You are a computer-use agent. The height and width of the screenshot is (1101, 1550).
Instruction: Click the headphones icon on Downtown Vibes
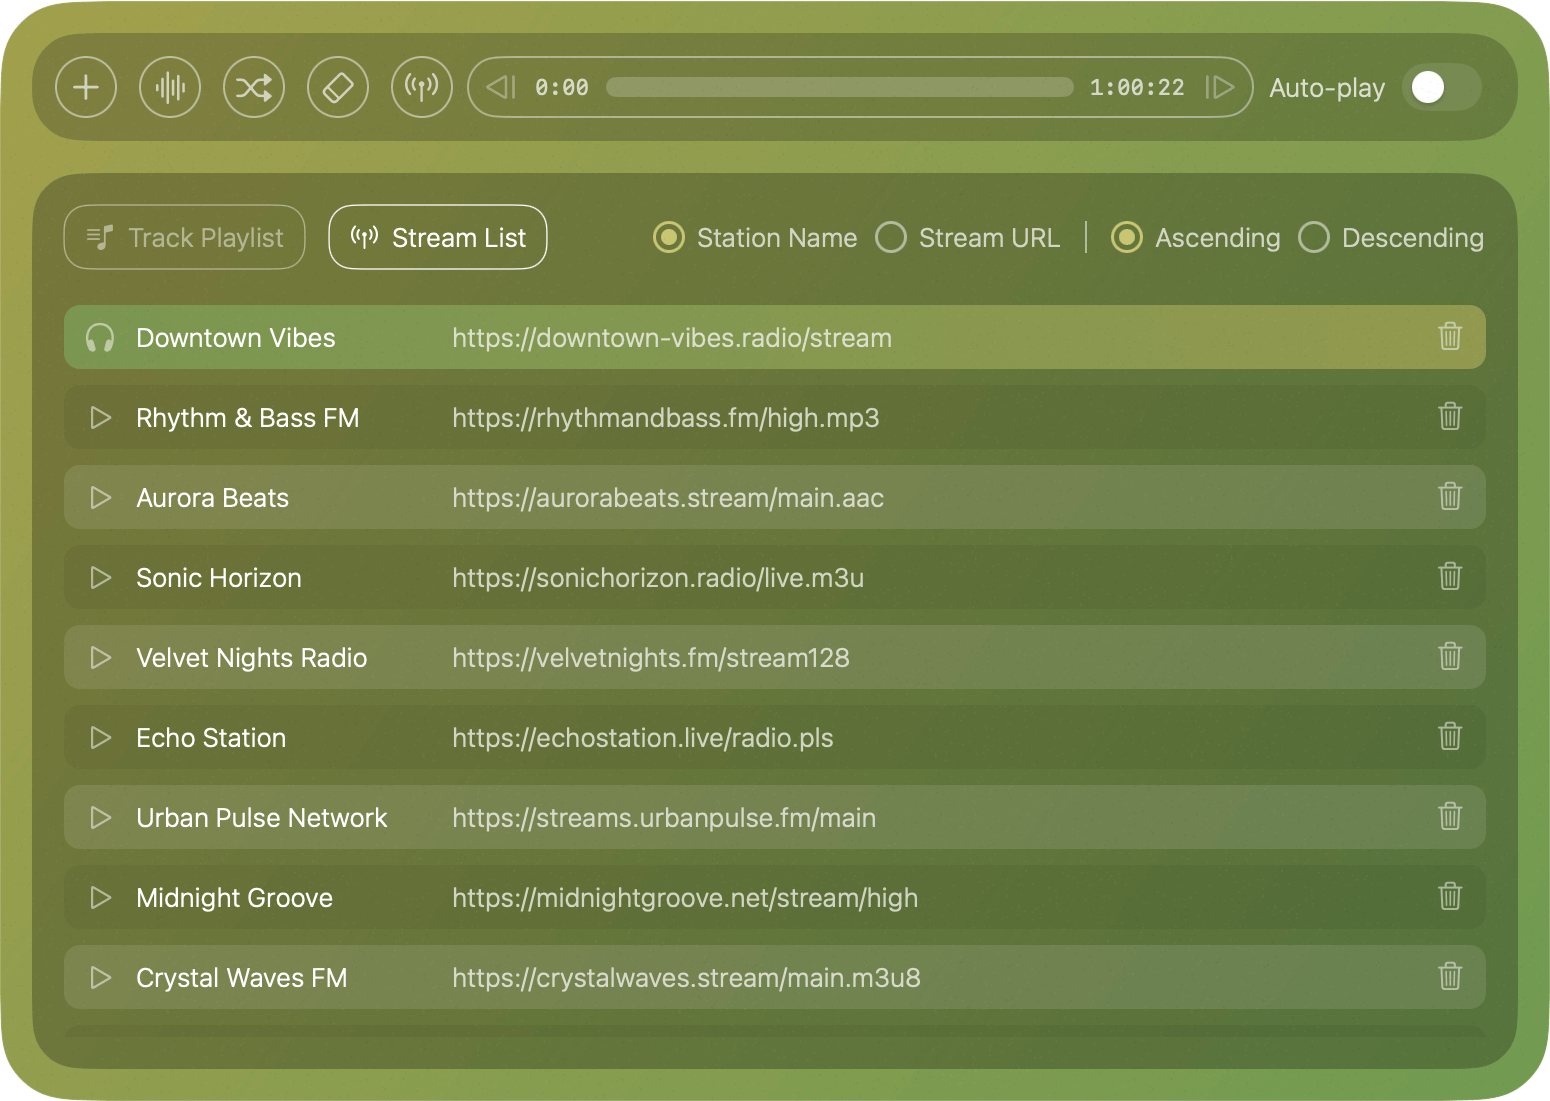[100, 337]
